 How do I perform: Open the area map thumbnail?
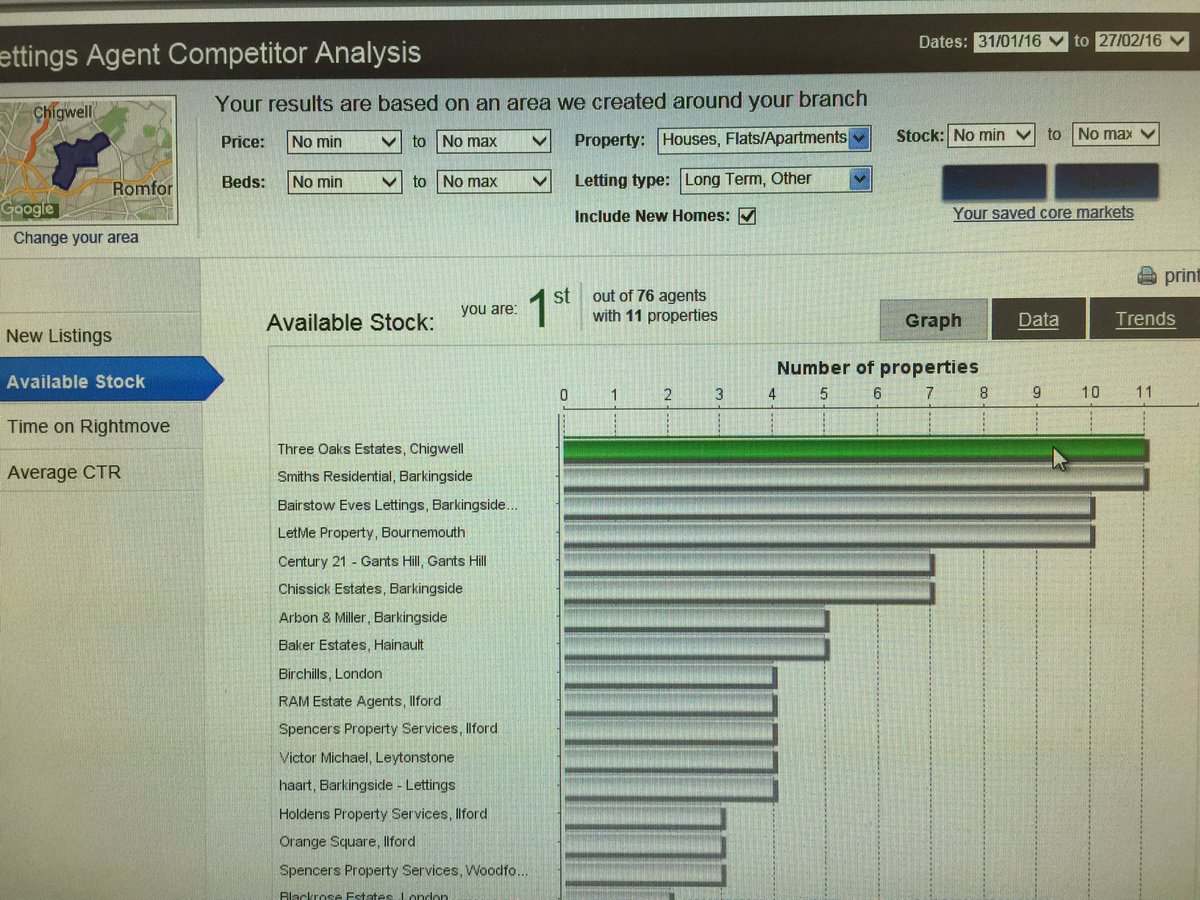pos(88,160)
